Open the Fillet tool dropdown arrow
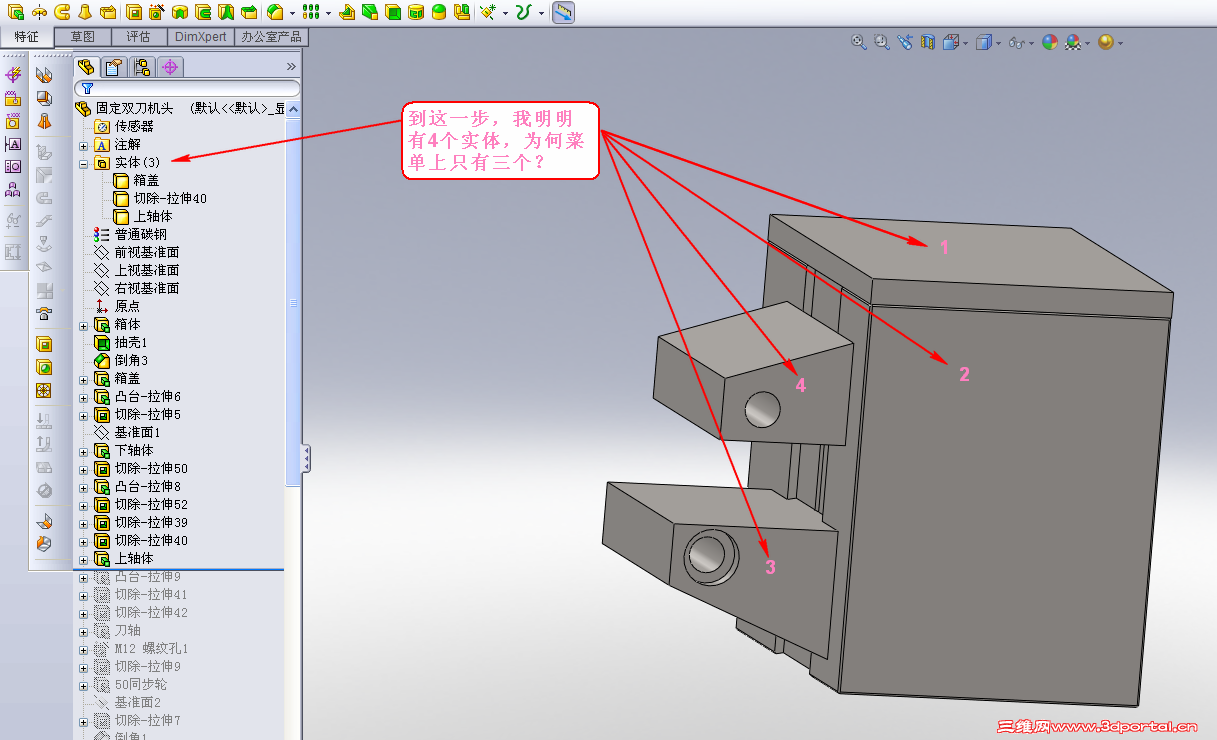The height and width of the screenshot is (740, 1217). pos(293,13)
